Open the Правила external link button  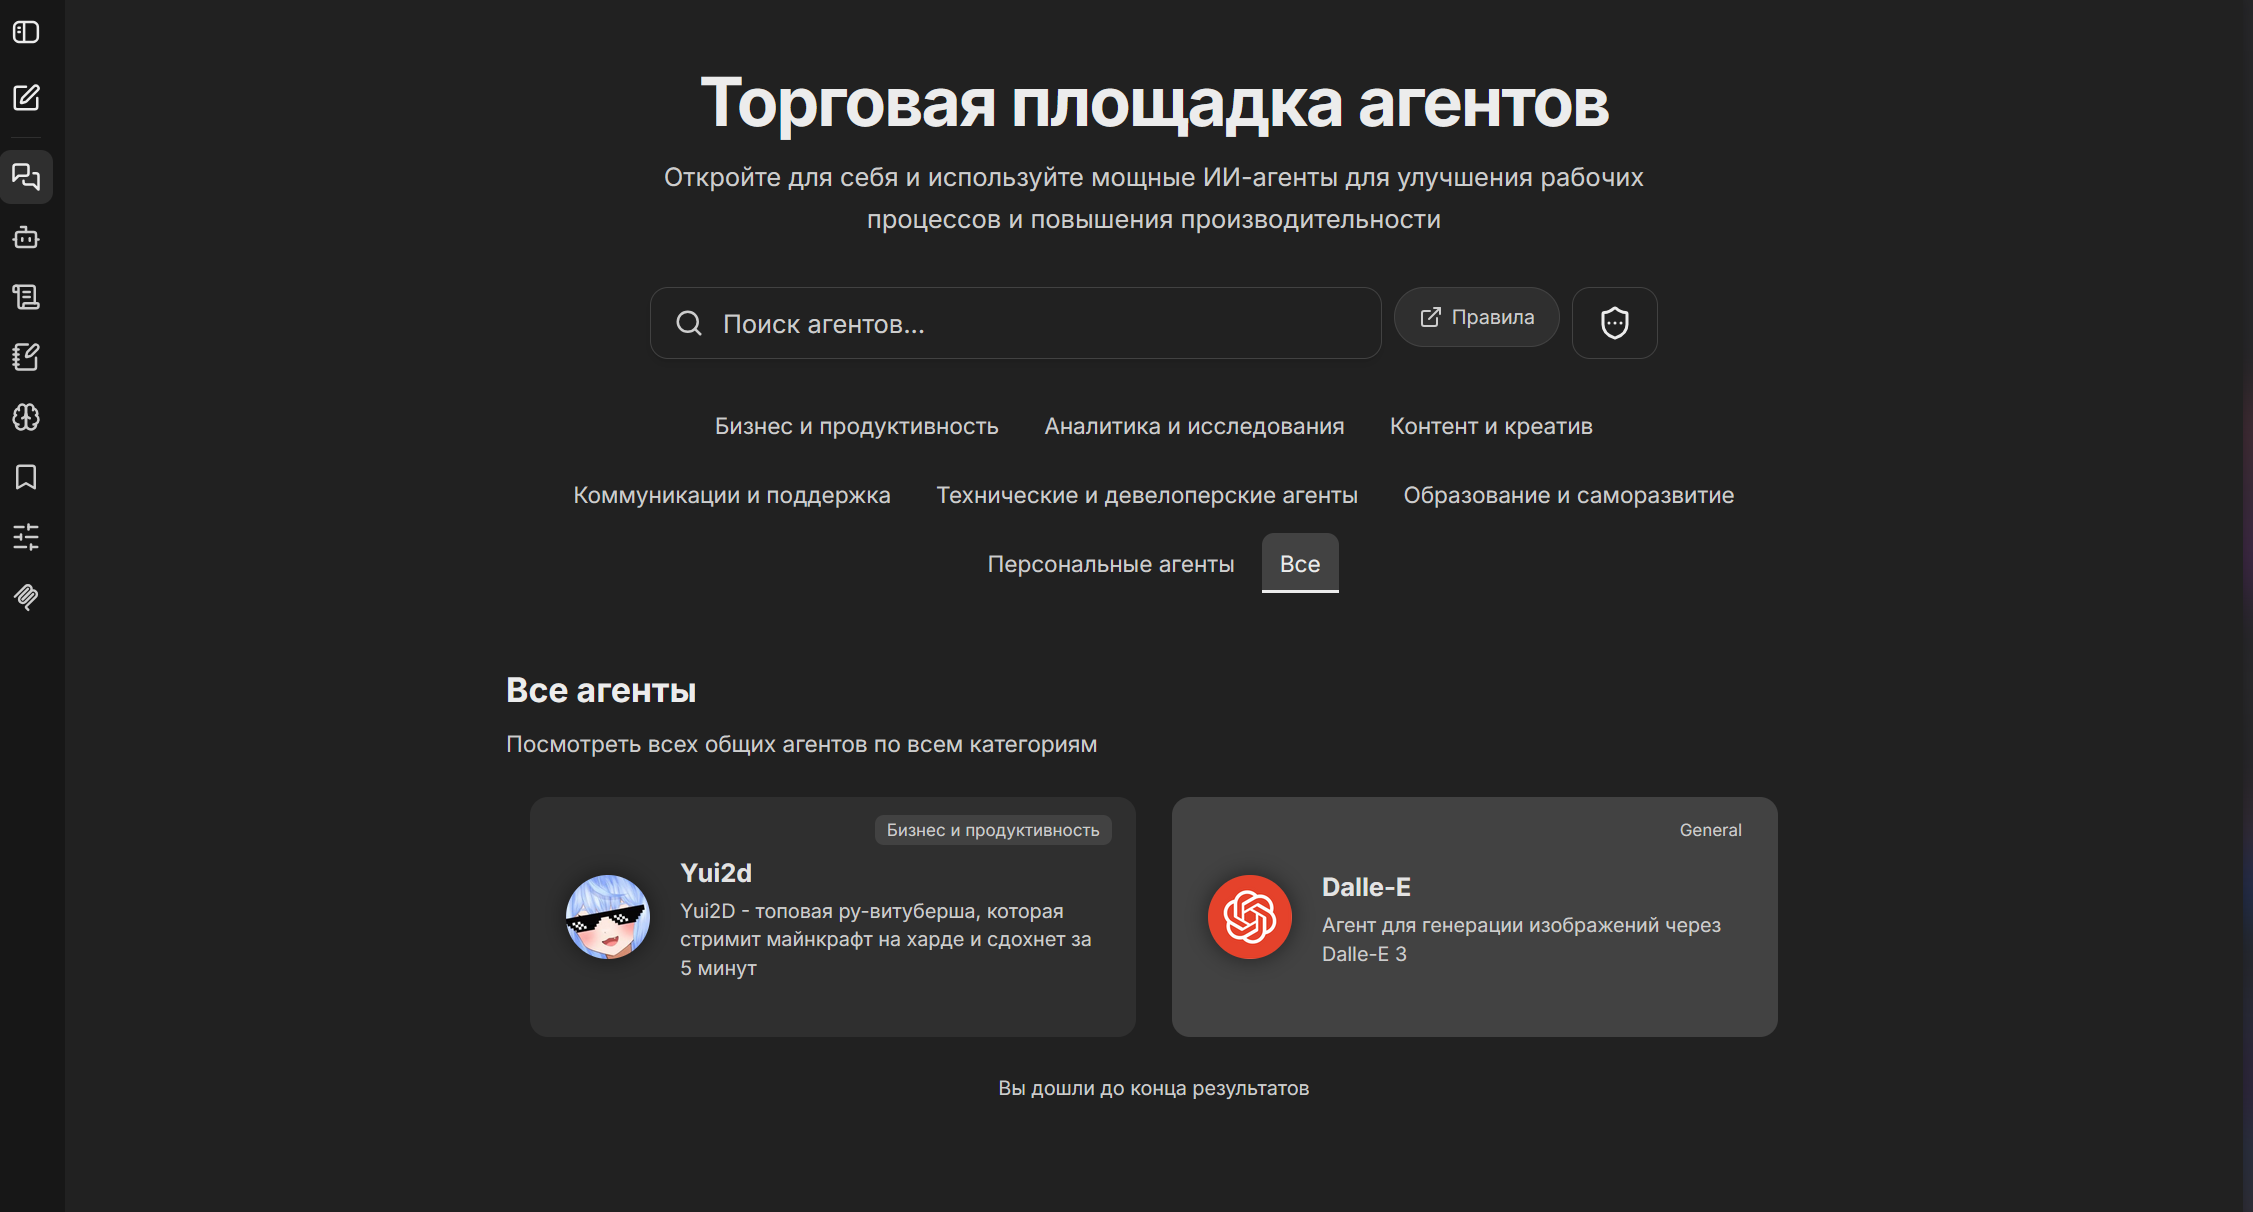tap(1476, 317)
